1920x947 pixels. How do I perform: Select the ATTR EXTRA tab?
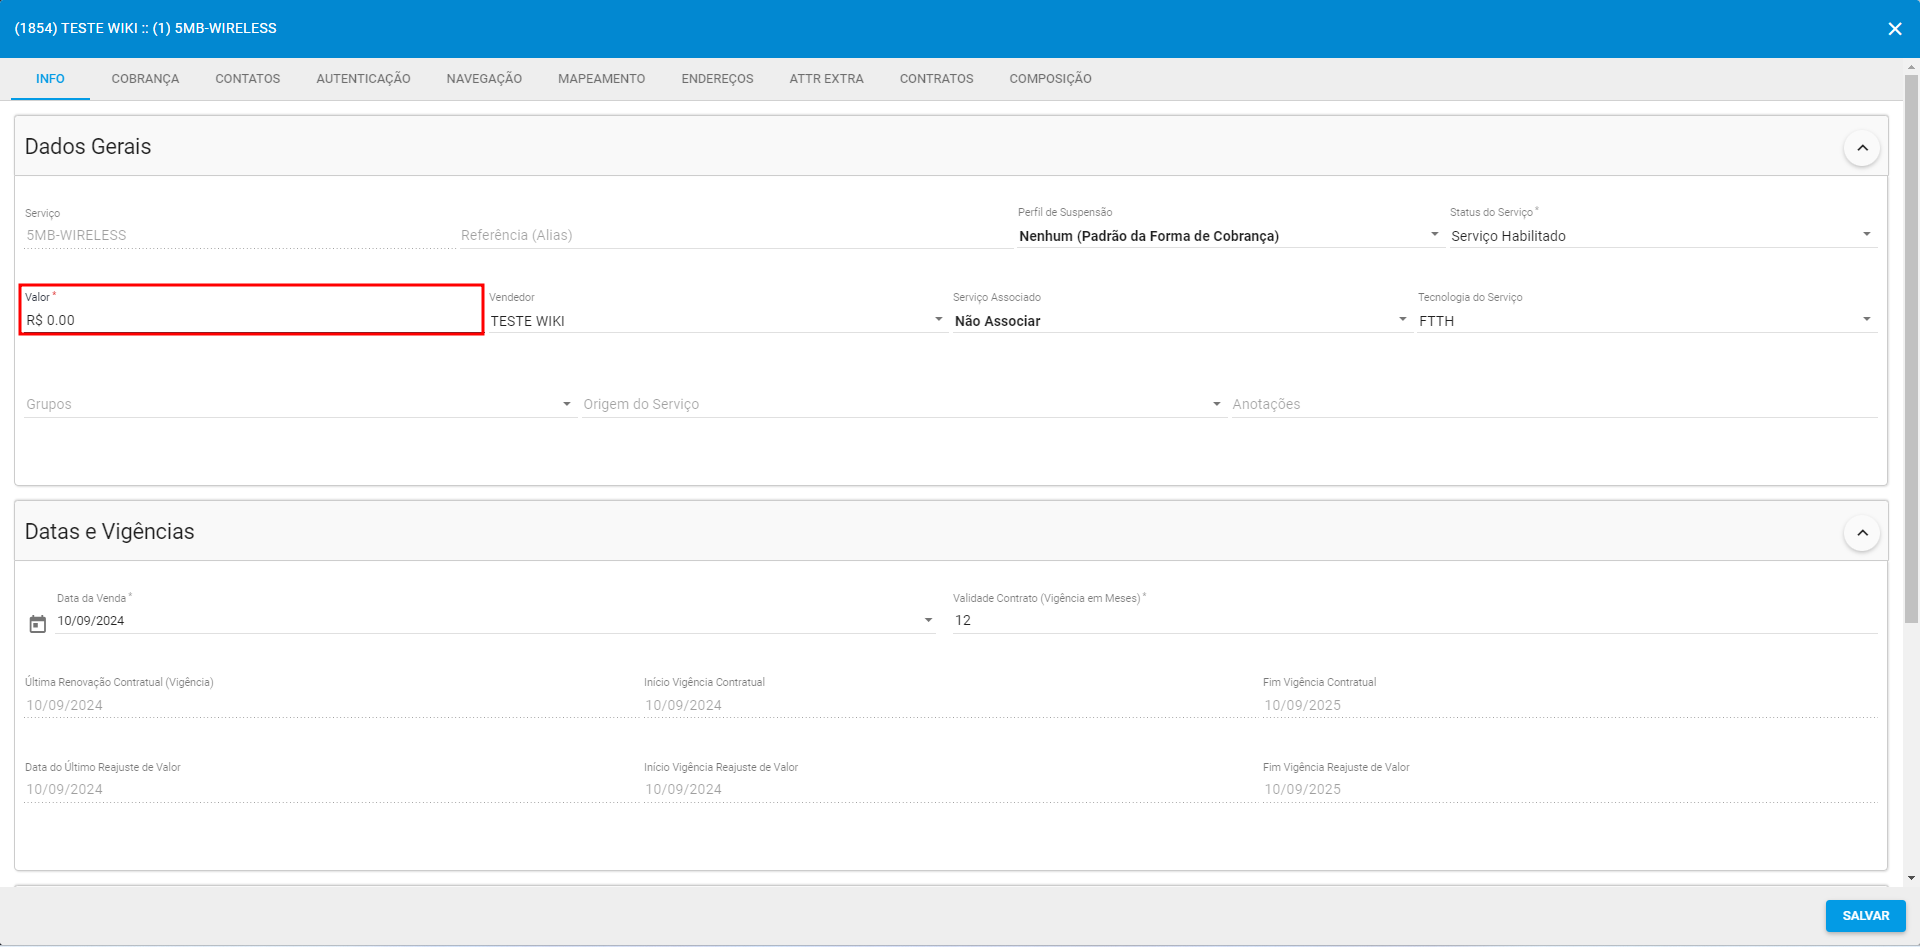(826, 79)
